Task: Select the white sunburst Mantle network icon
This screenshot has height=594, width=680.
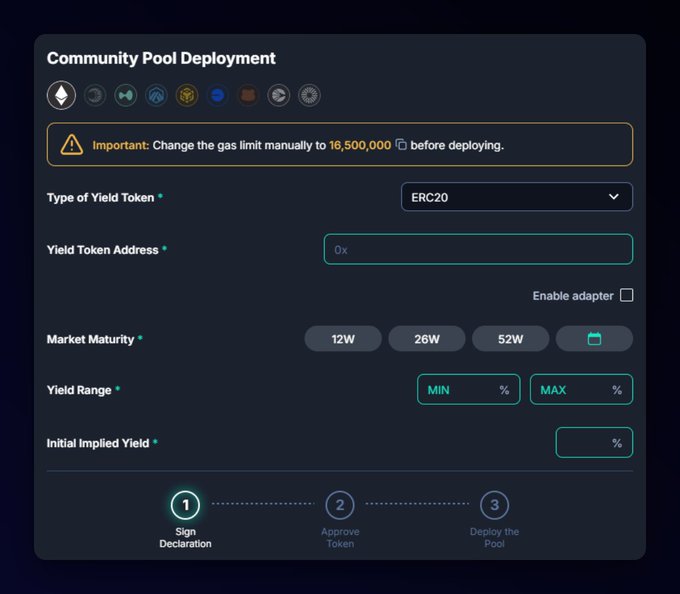Action: coord(309,96)
